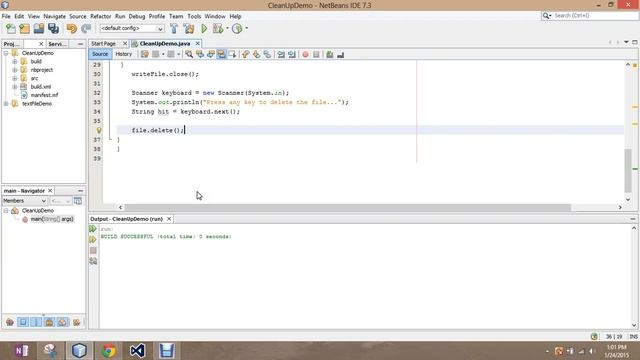The image size is (640, 360).
Task: Click Previous Bookmark editor icon
Action: 245,54
